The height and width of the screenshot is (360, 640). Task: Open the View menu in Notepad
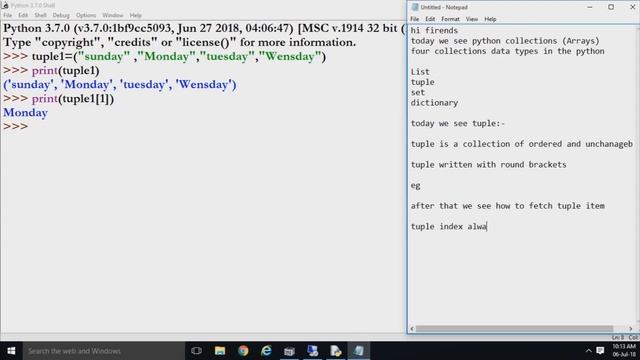[x=472, y=19]
